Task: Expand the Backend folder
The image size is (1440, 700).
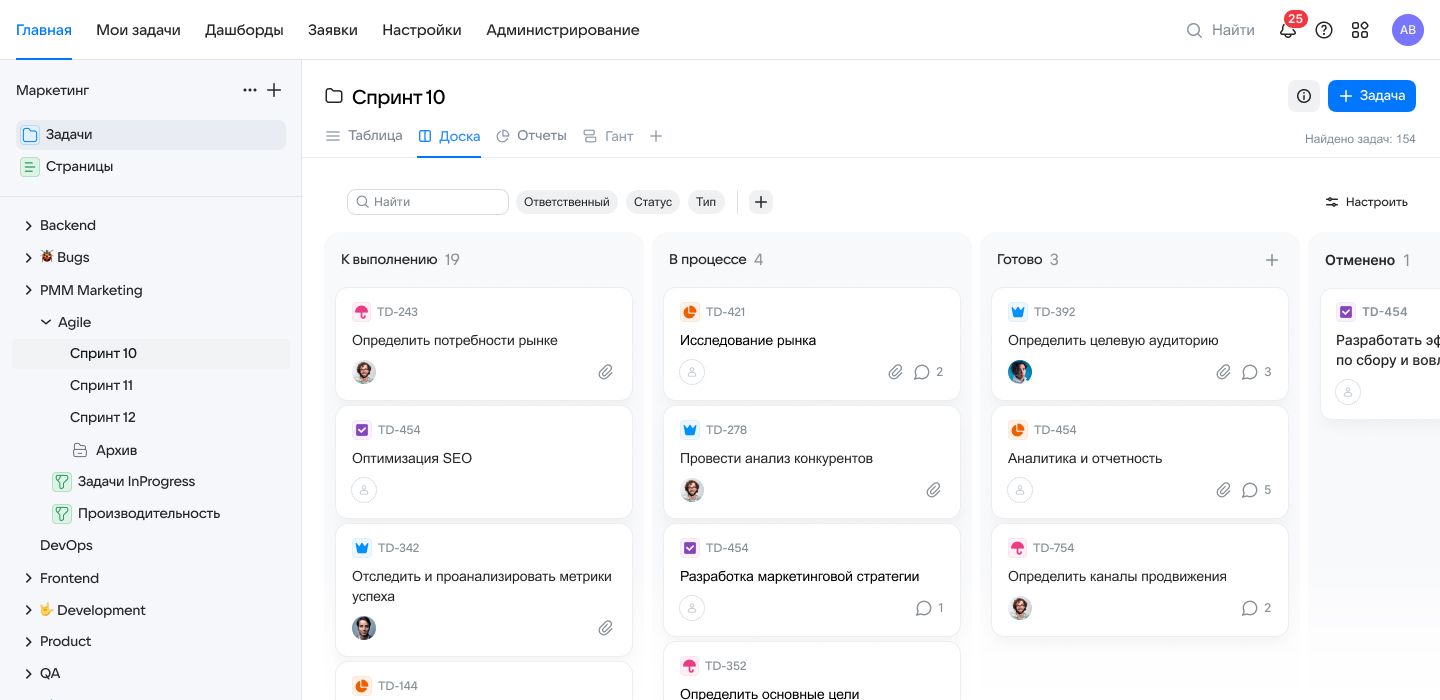Action: pyautogui.click(x=28, y=226)
